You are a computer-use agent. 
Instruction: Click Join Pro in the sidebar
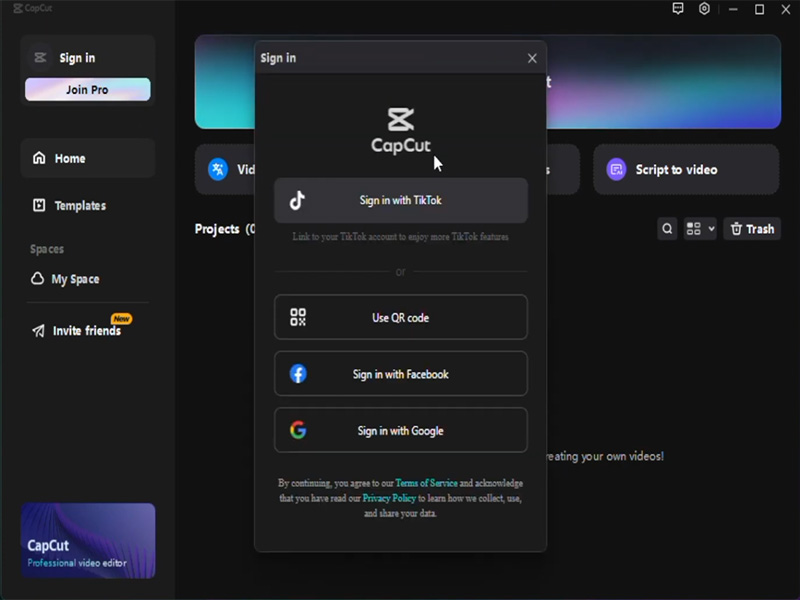coord(87,89)
